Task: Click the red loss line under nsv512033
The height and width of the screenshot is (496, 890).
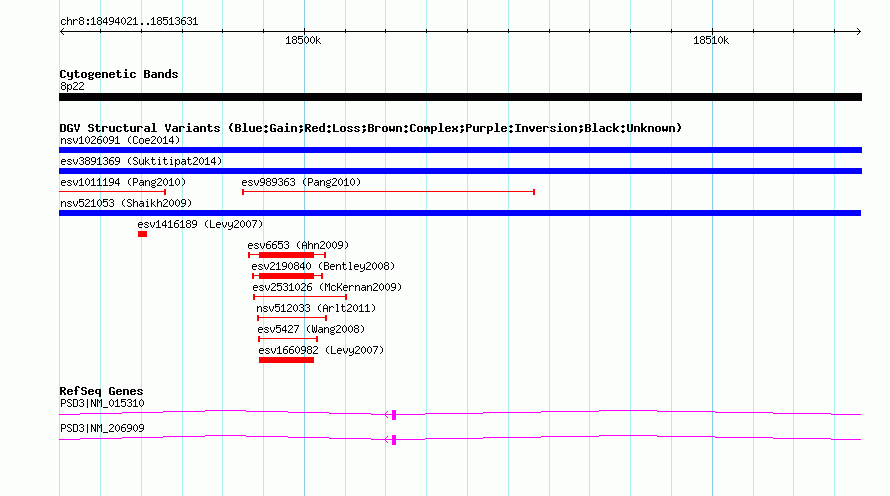Action: (292, 318)
